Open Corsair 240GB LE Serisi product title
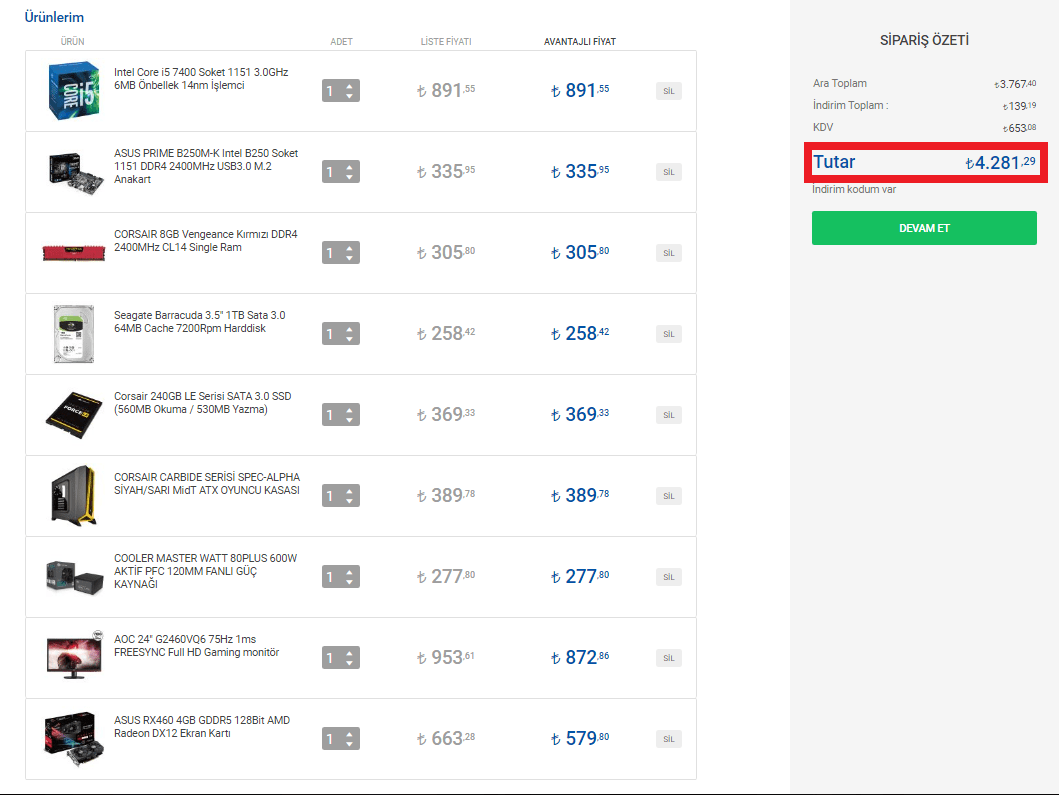Viewport: 1059px width, 795px height. click(x=203, y=403)
